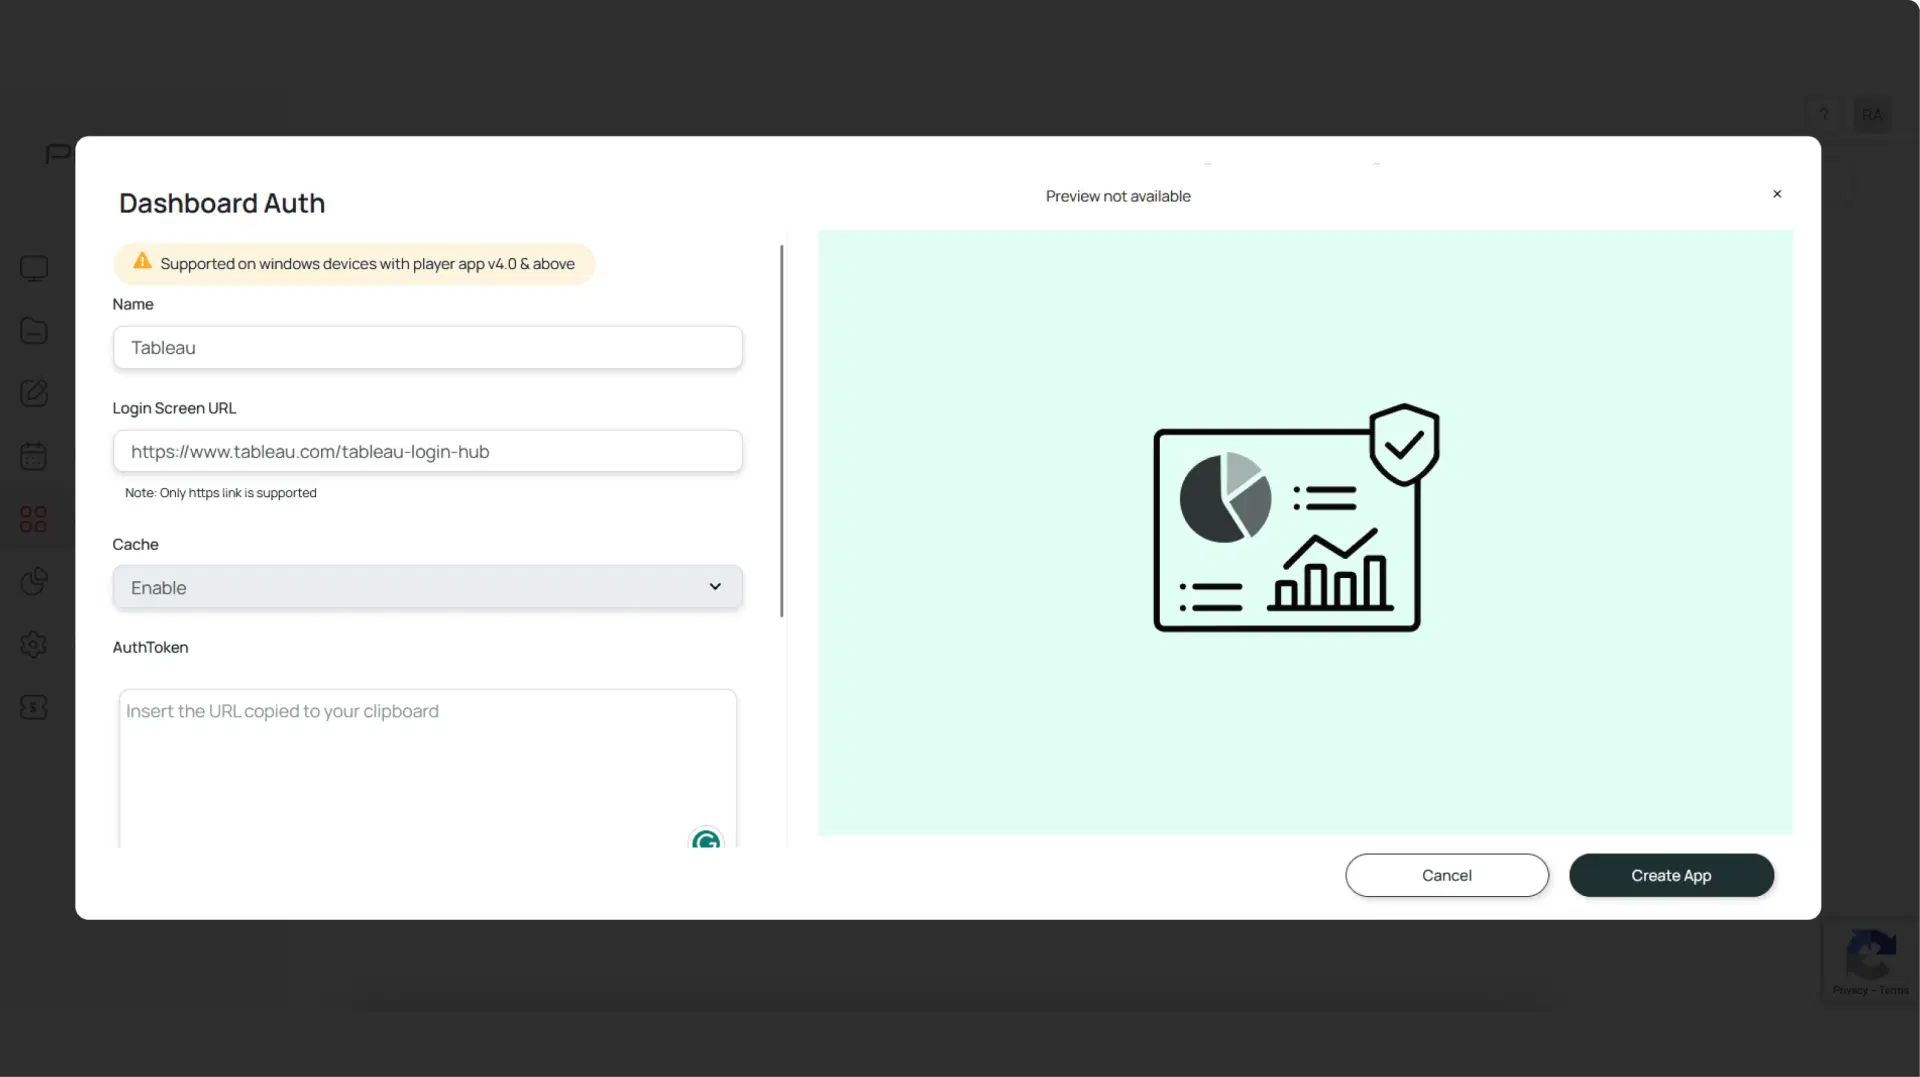Open the Schedule calendar icon in sidebar

34,455
